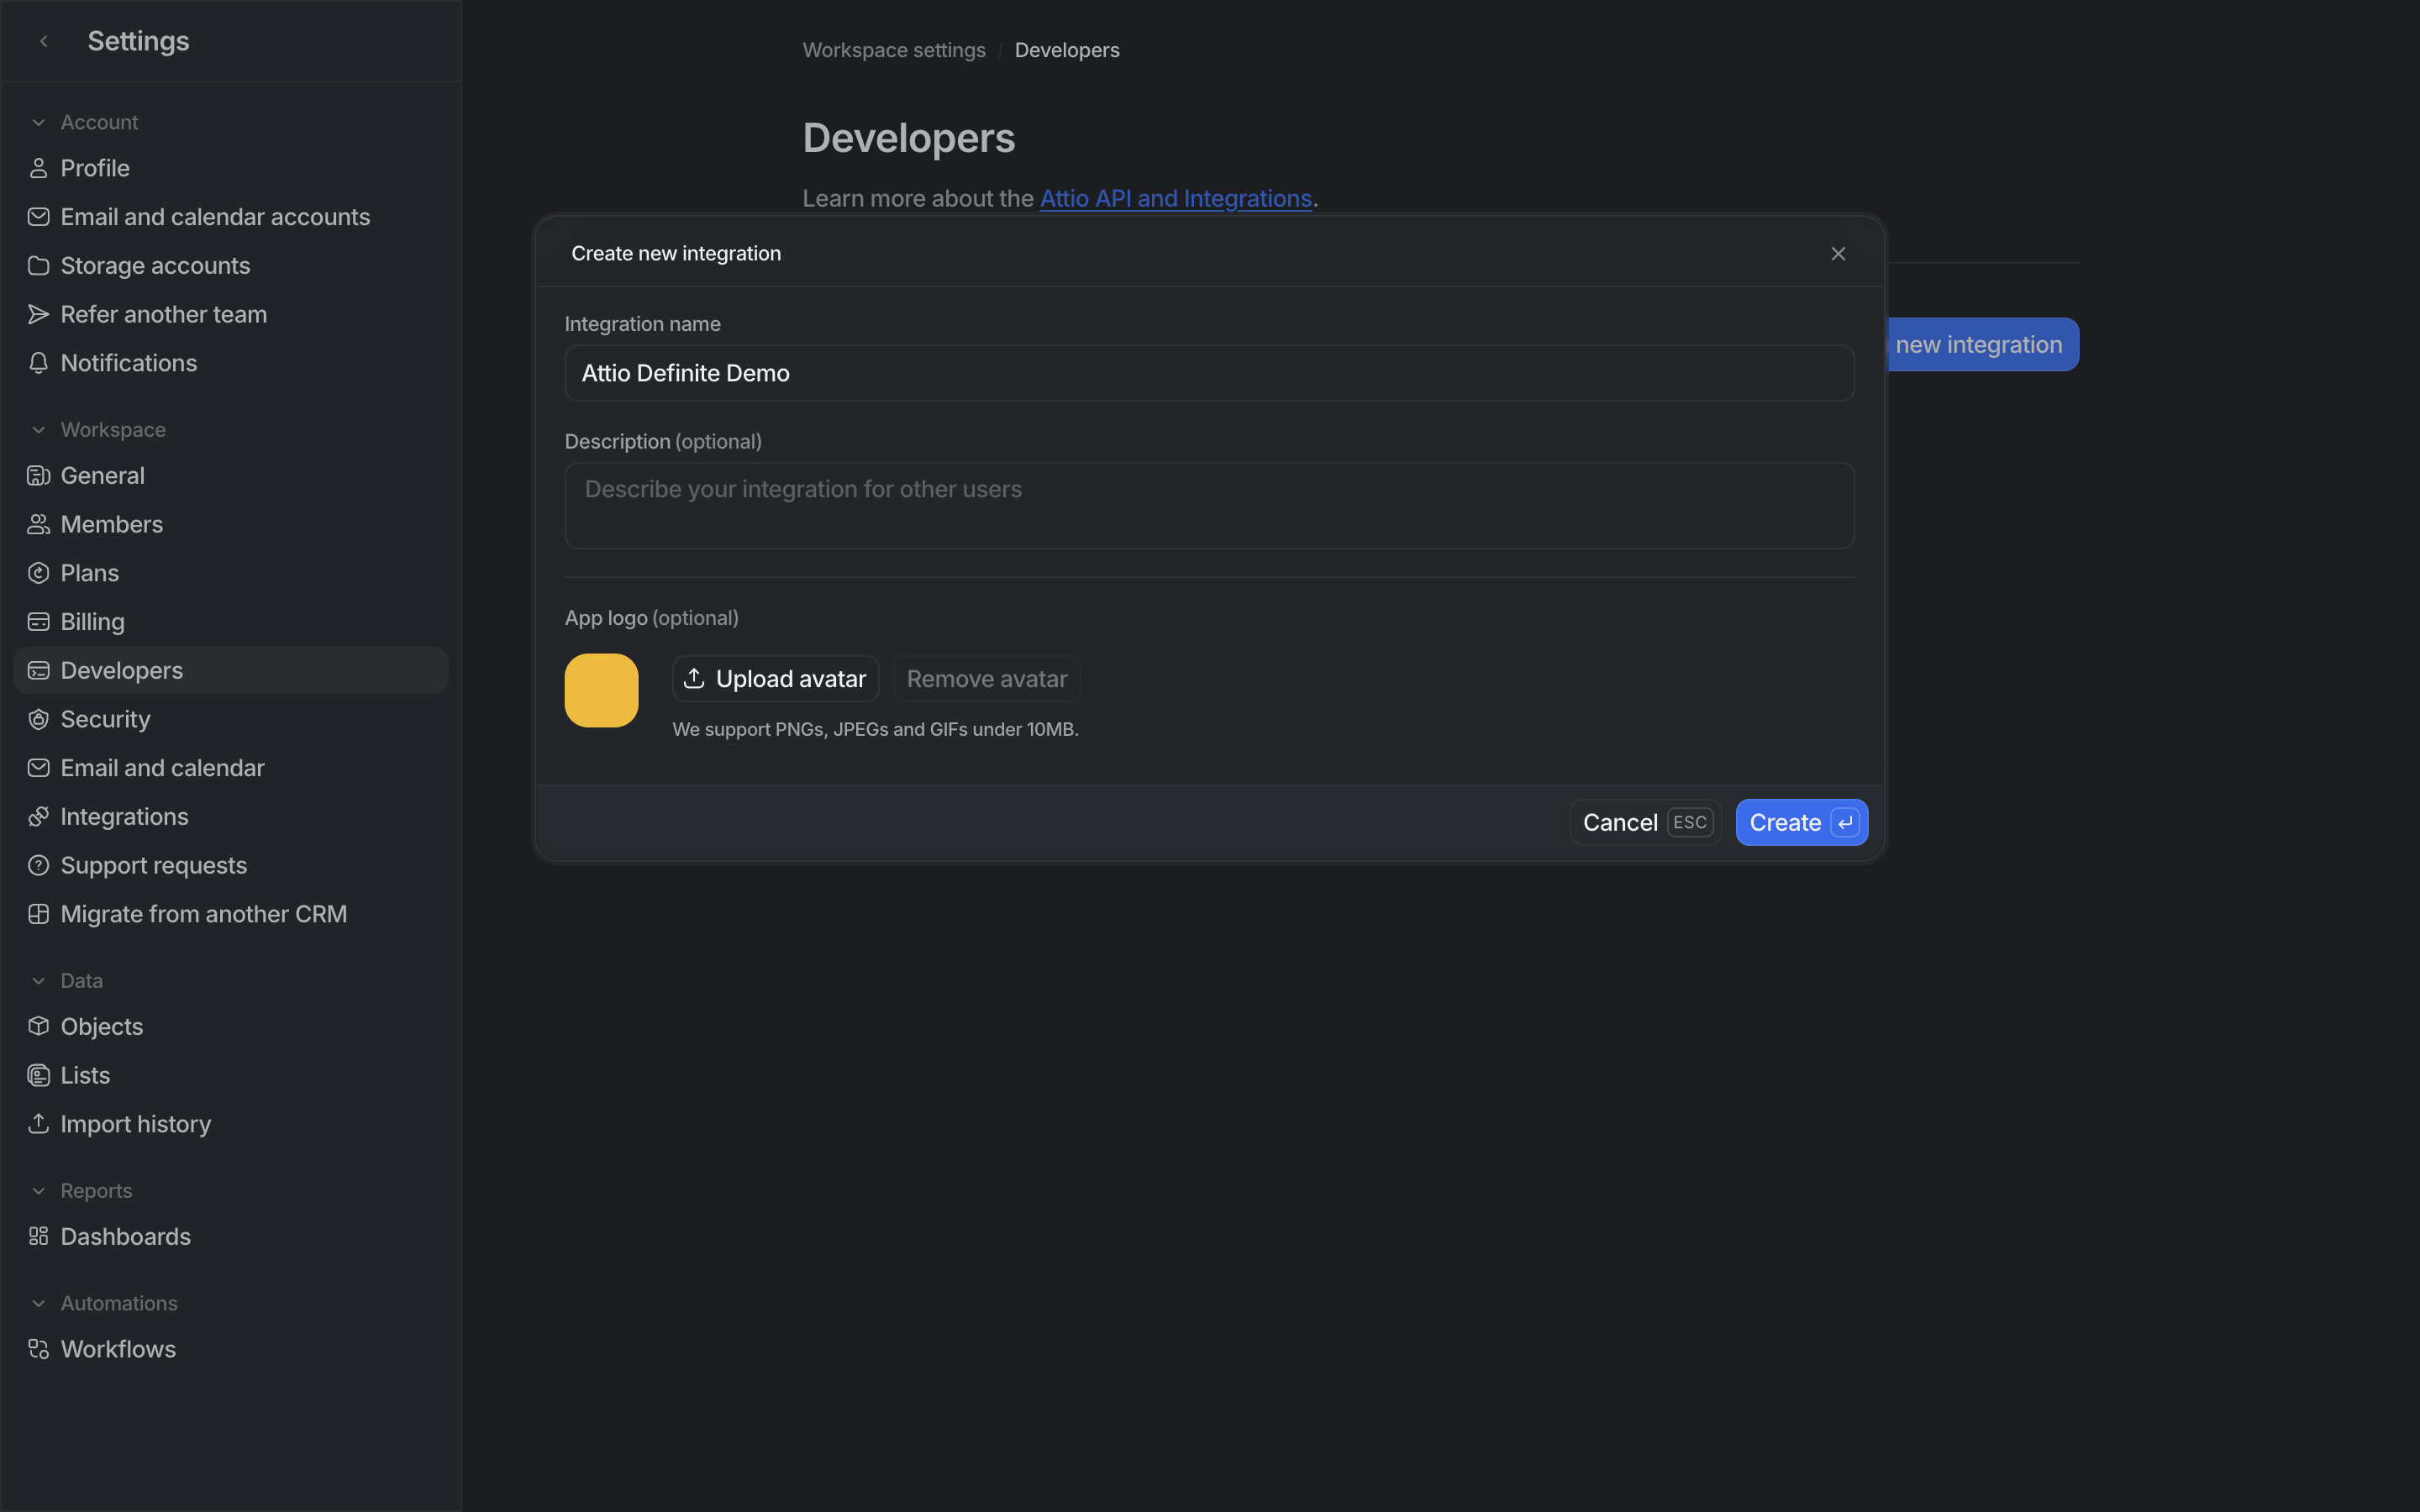
Task: Open the Integrations settings page
Action: (x=231, y=817)
